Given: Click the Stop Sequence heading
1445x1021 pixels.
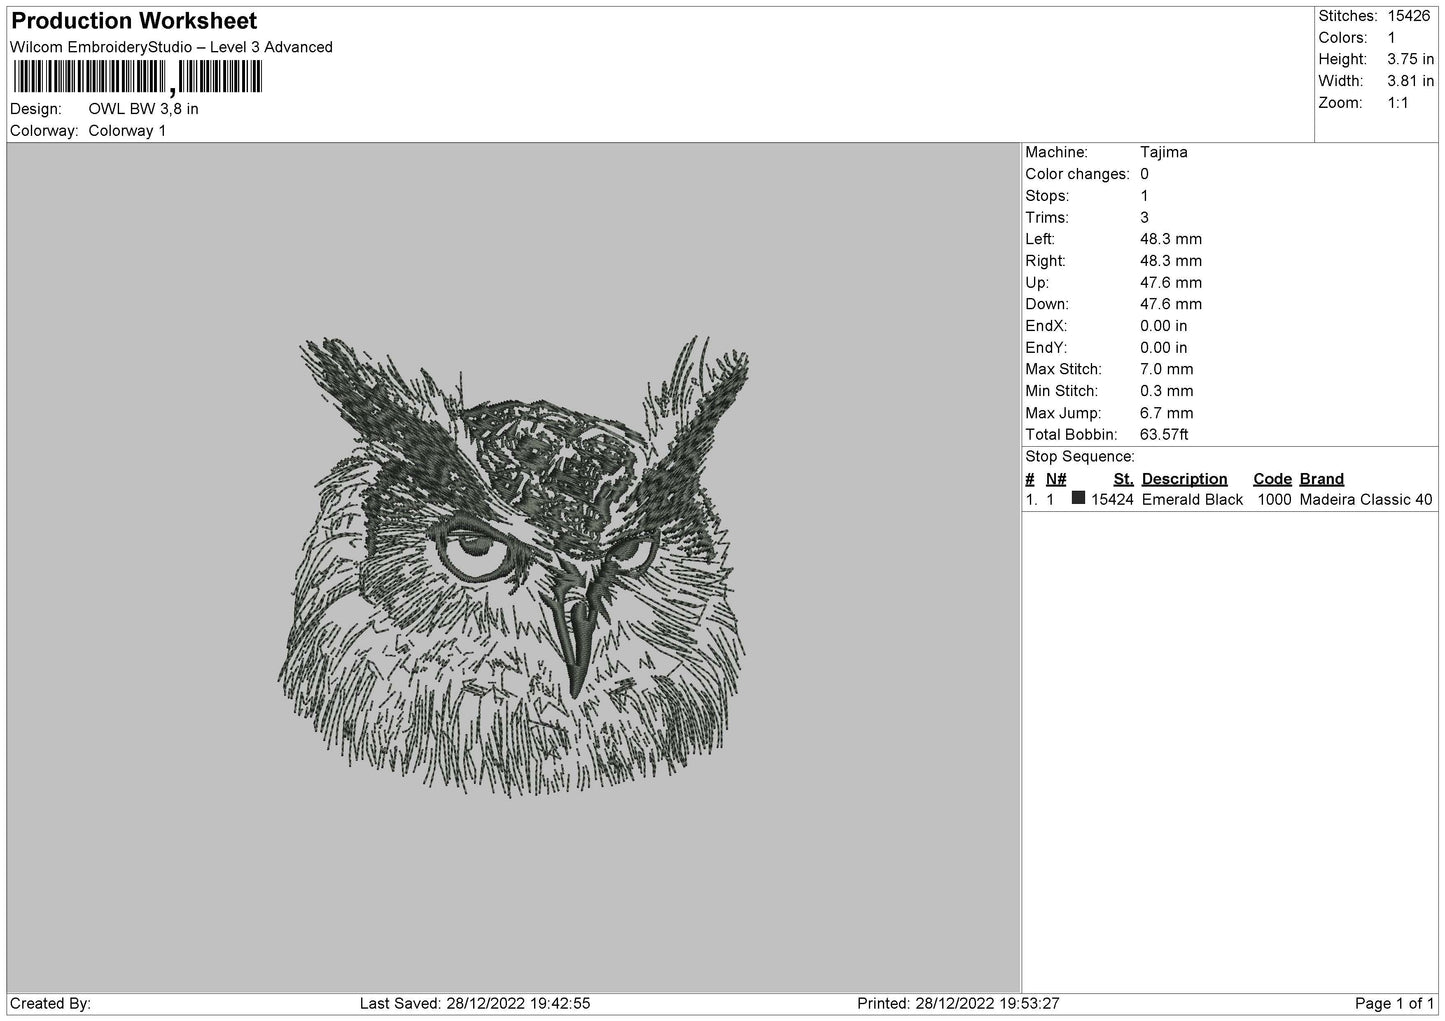Looking at the screenshot, I should click(x=1080, y=457).
